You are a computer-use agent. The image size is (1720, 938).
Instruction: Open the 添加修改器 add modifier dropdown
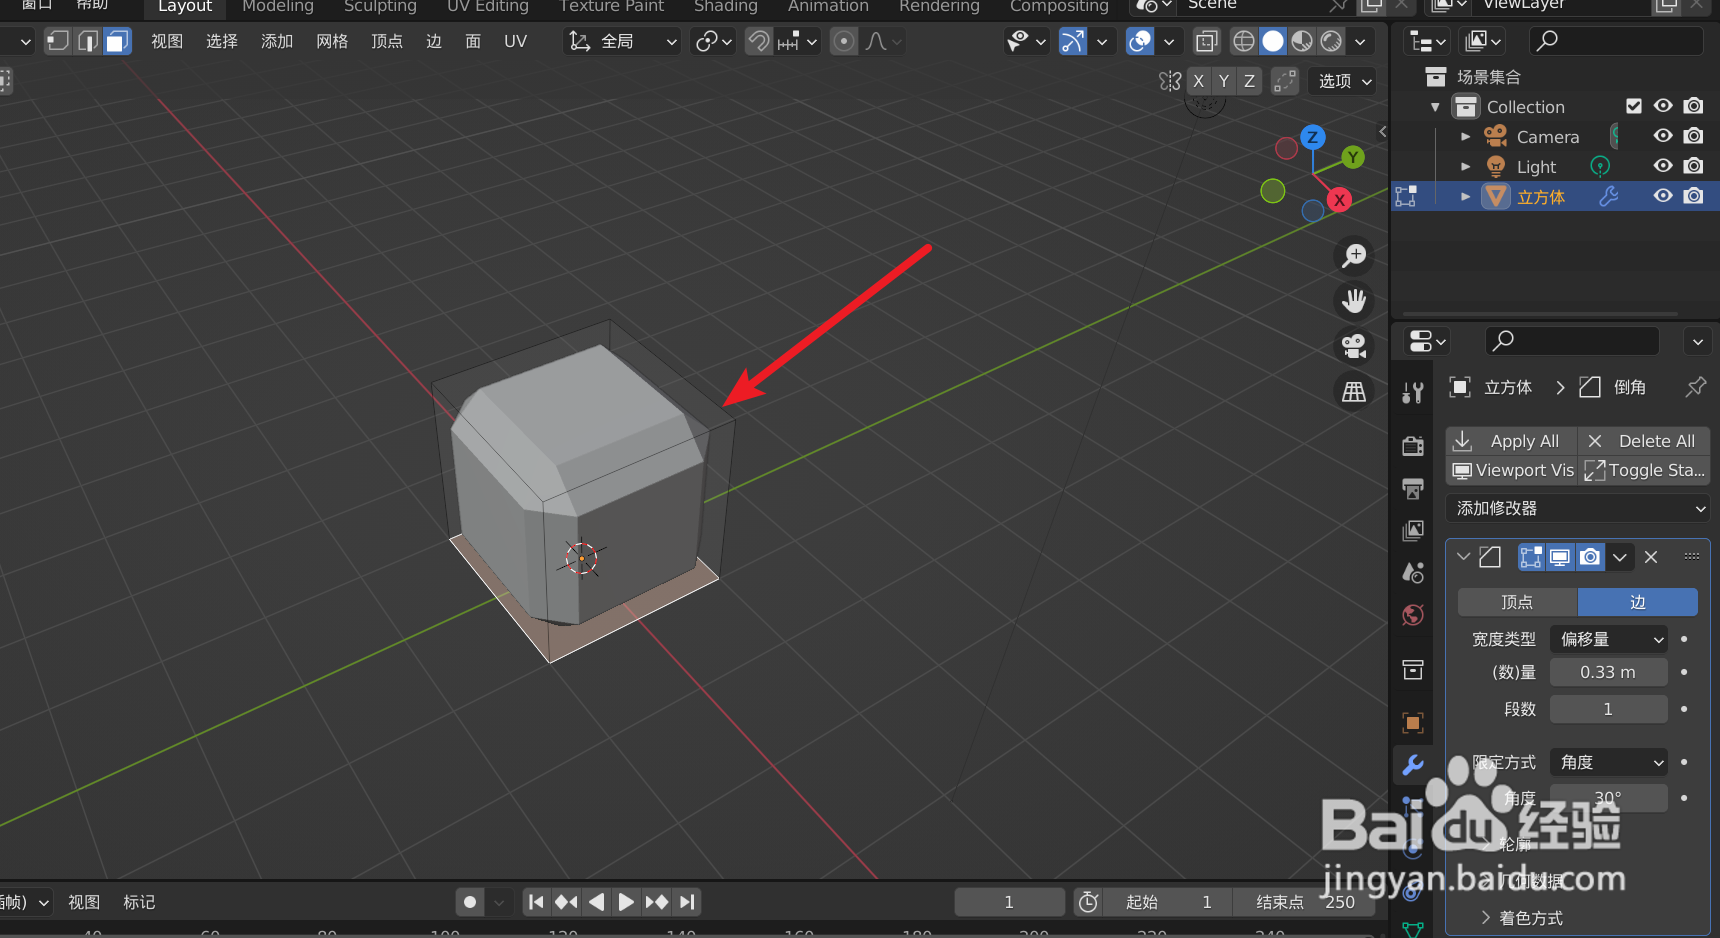pyautogui.click(x=1578, y=508)
